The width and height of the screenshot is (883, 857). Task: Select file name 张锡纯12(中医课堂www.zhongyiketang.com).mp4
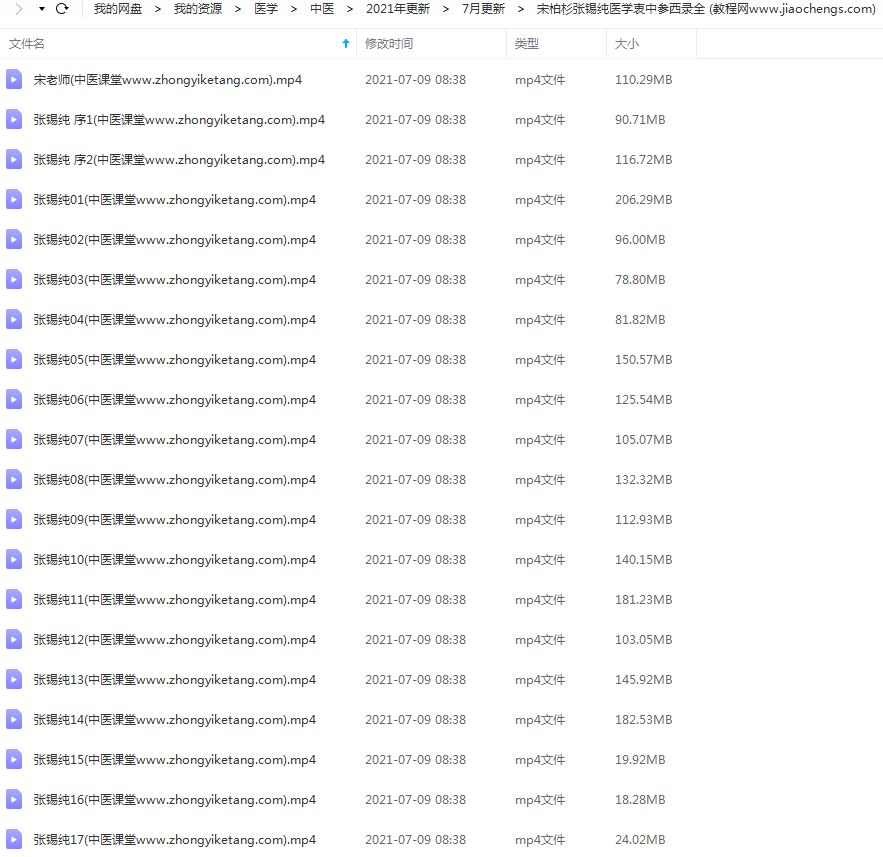175,640
